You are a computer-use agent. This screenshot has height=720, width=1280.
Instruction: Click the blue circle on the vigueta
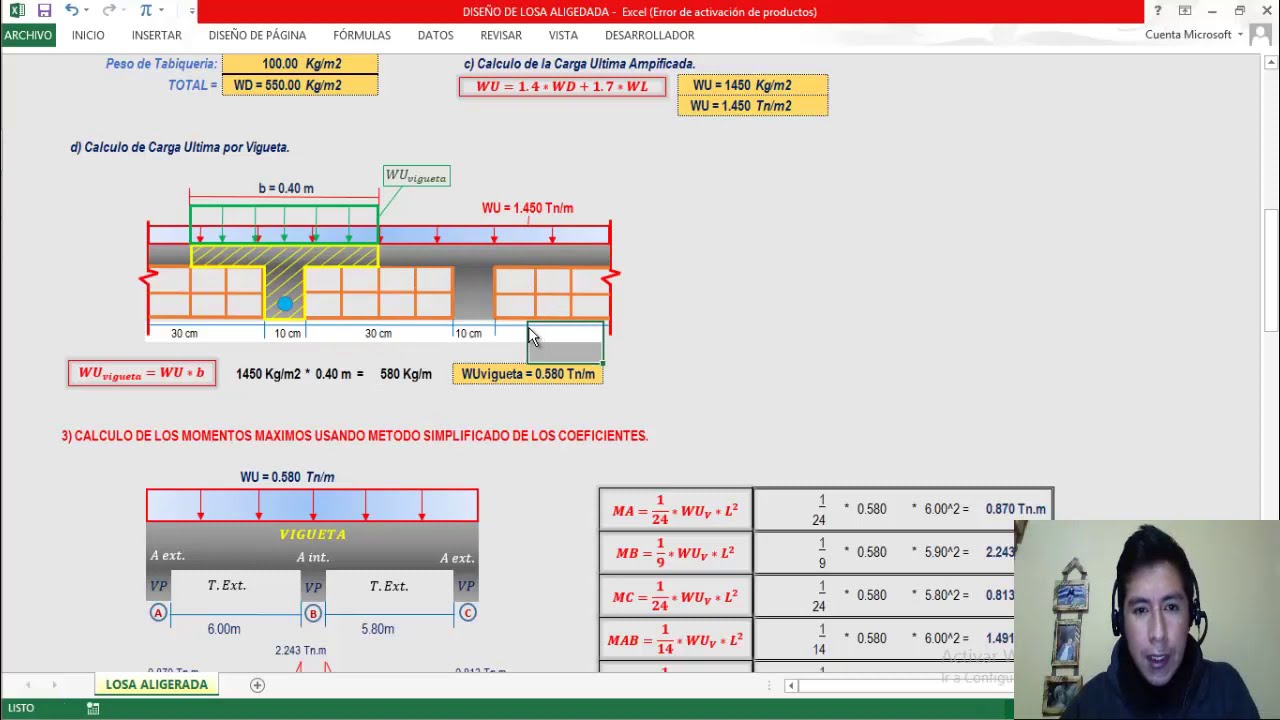click(285, 304)
